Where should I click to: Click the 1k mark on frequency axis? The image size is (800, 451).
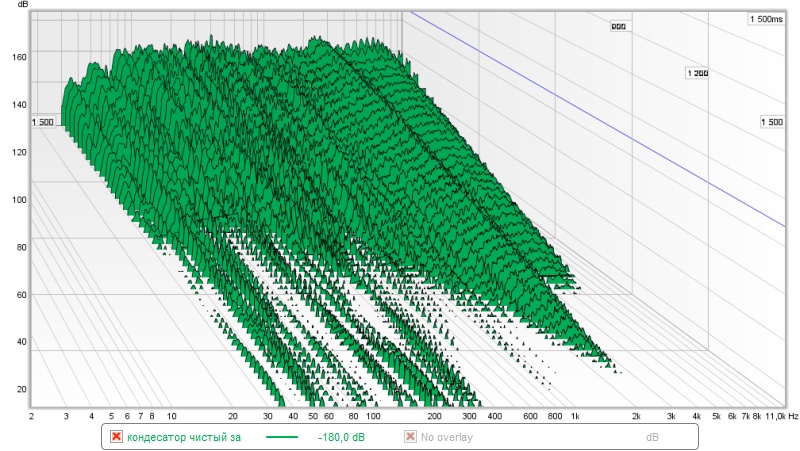575,414
